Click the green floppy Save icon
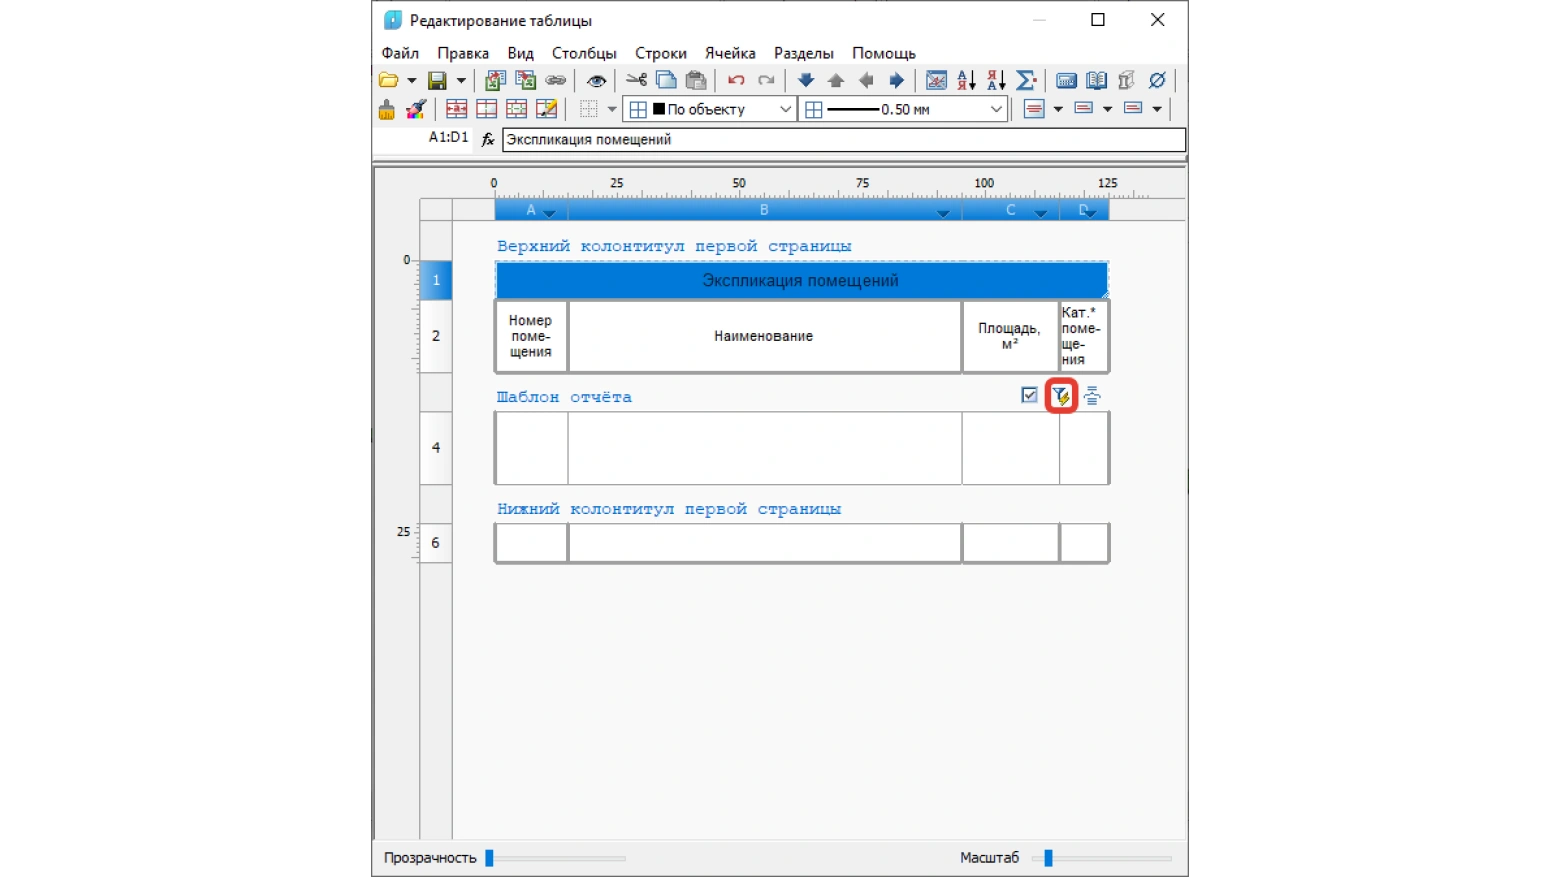1560x877 pixels. coord(437,80)
